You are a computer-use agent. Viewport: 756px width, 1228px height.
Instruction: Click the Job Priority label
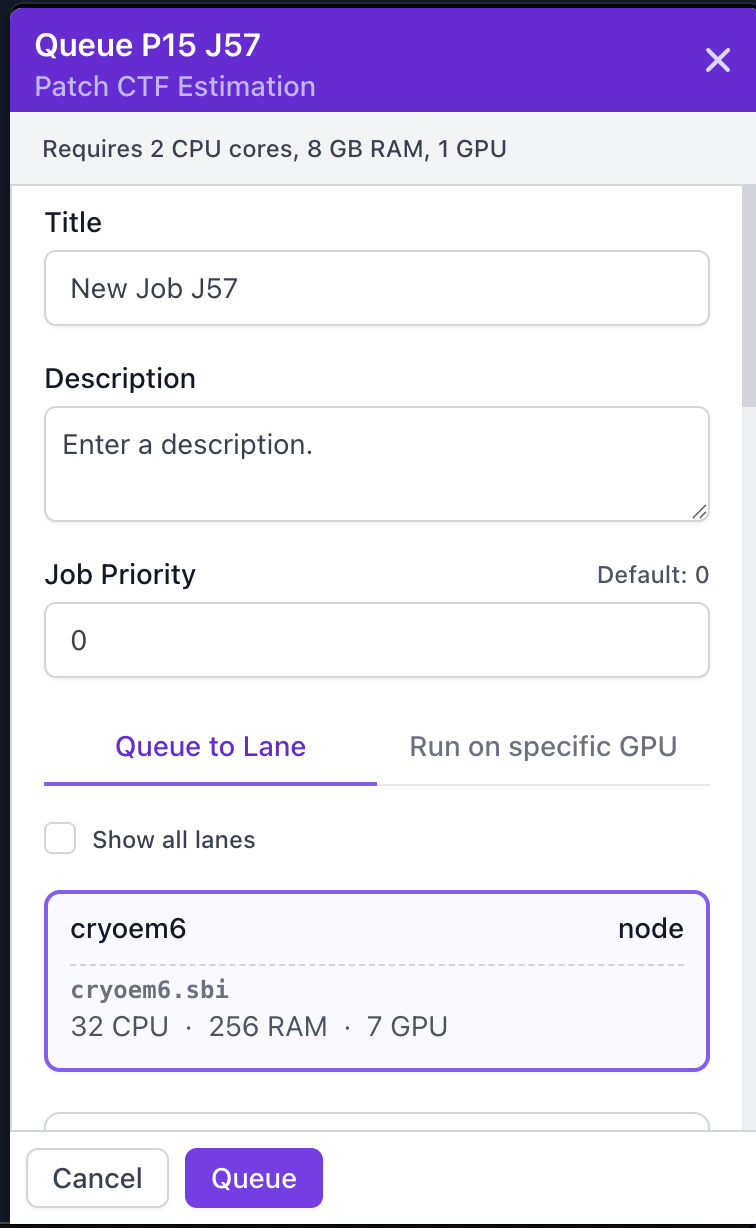tap(120, 575)
